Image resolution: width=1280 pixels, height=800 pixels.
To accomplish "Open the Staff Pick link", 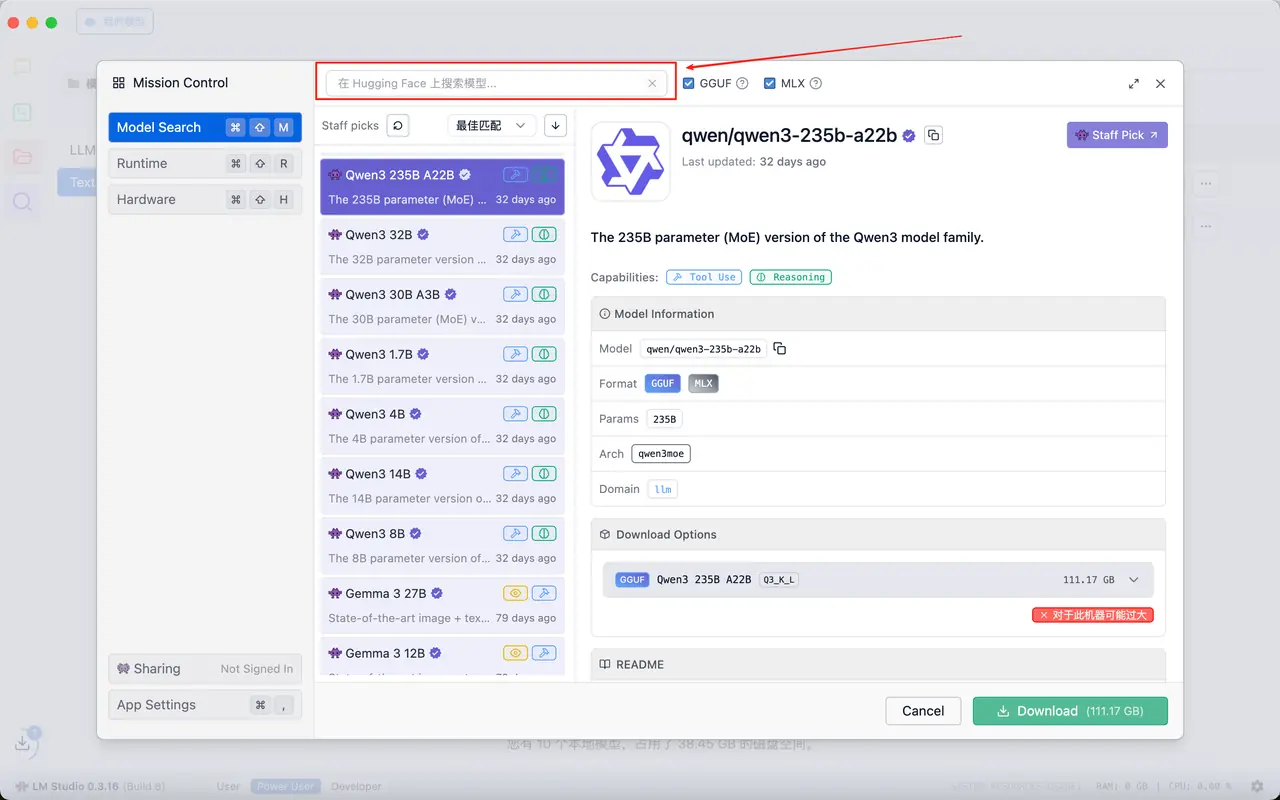I will (1117, 135).
